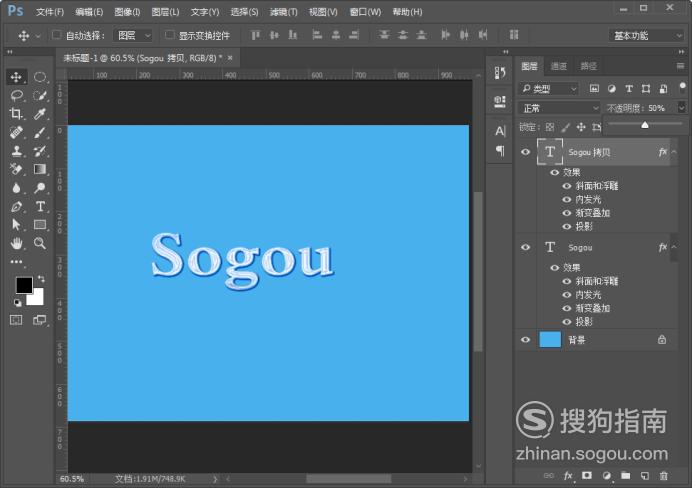Select the Brush tool

[x=40, y=132]
